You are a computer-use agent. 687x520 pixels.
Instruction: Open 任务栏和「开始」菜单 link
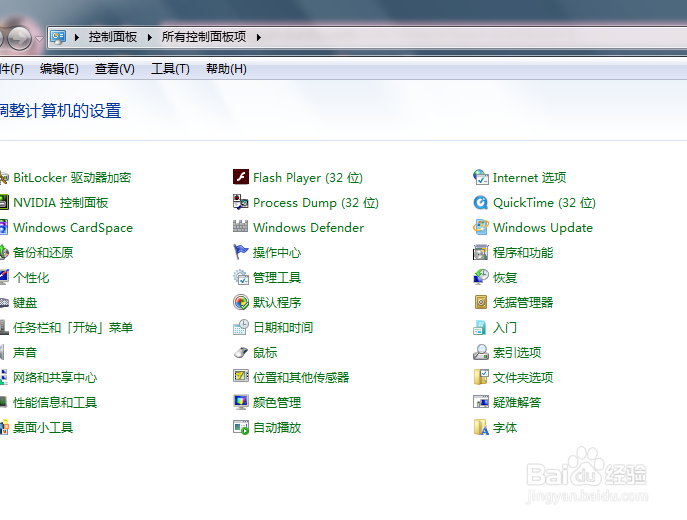73,327
